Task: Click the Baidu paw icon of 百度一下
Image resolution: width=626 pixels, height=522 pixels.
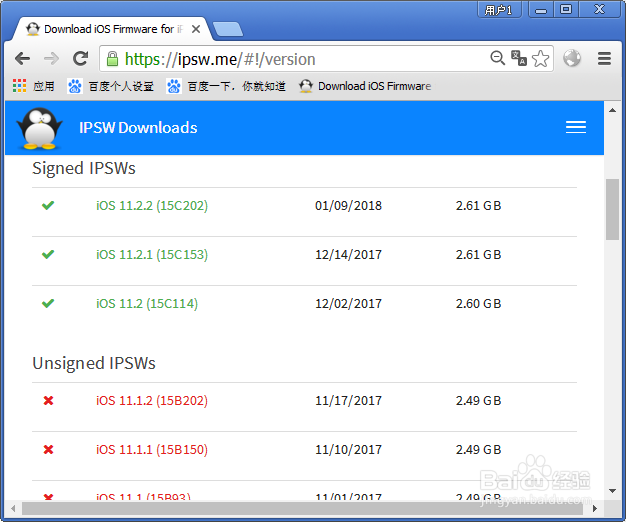Action: coord(174,86)
